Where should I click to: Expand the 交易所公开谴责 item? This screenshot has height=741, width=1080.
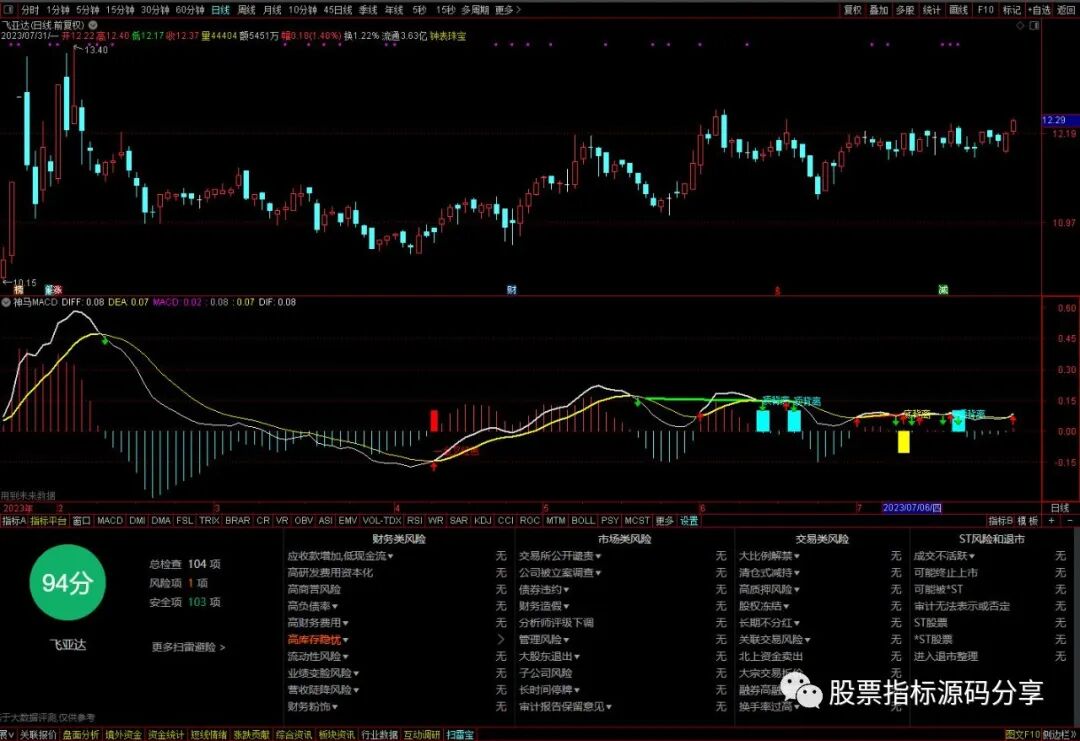tap(560, 556)
